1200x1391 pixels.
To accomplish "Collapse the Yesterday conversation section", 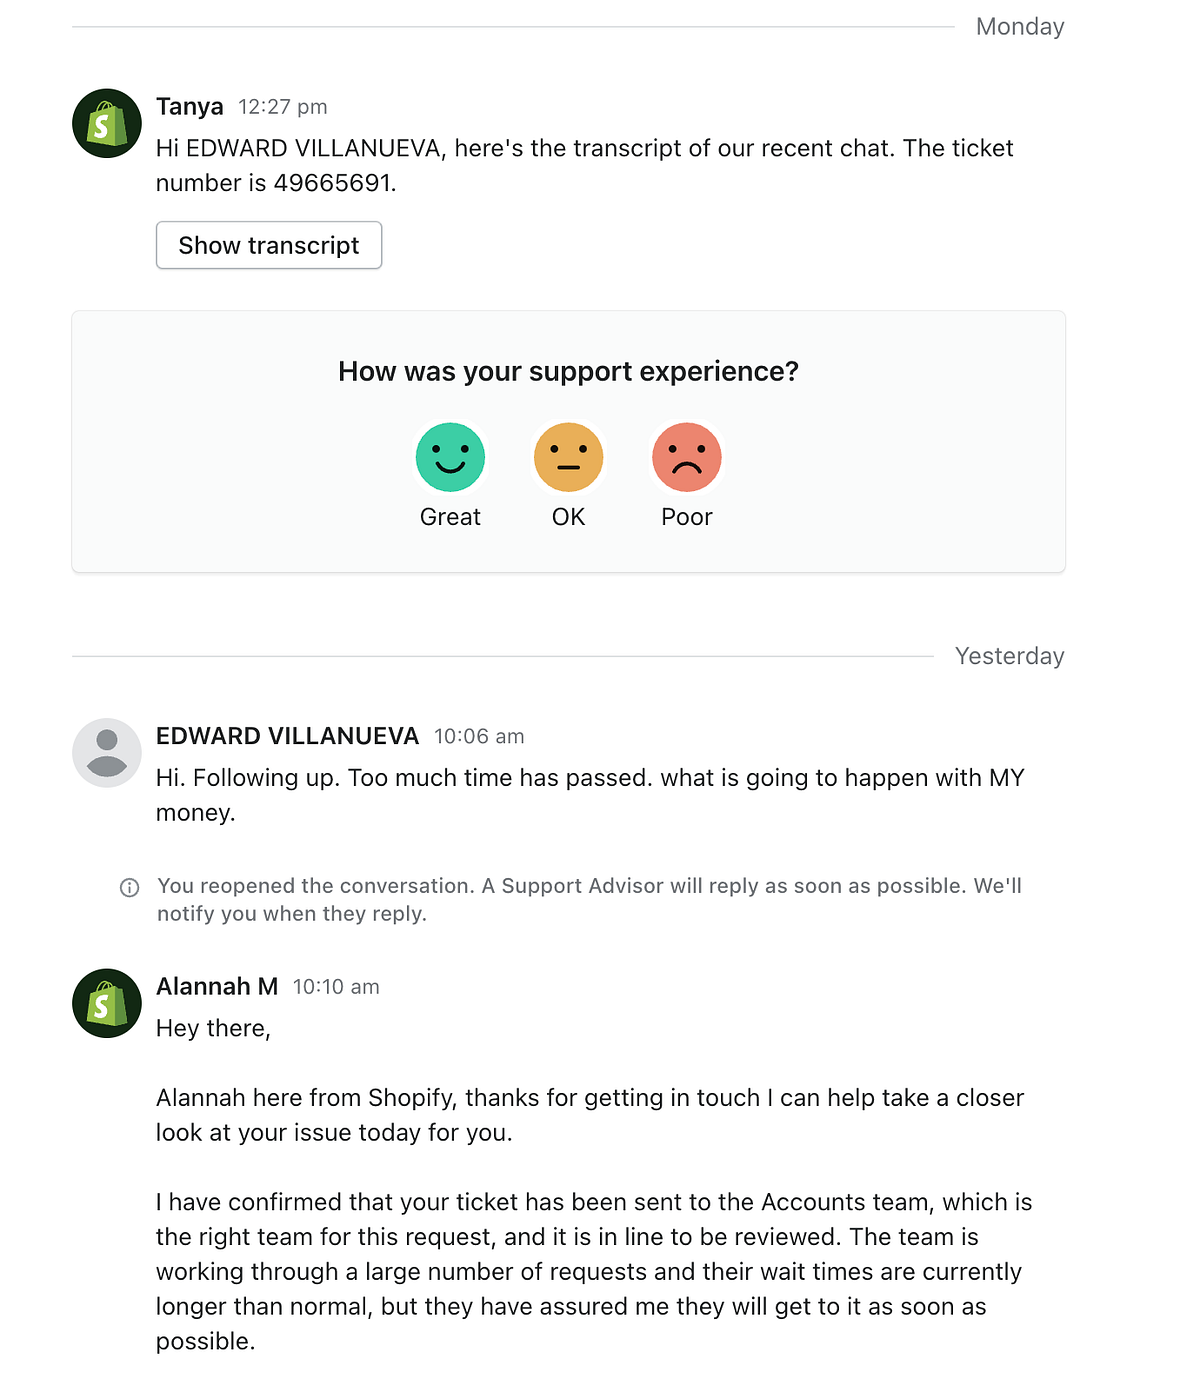I will pos(1009,656).
